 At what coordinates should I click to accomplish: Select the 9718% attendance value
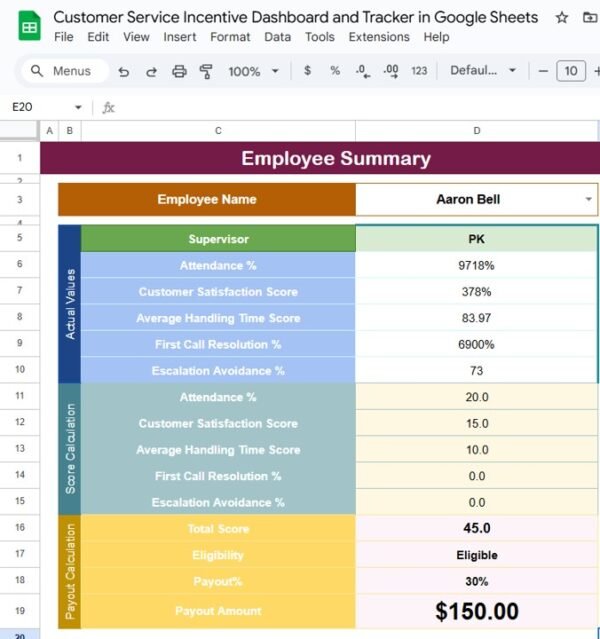pyautogui.click(x=476, y=265)
